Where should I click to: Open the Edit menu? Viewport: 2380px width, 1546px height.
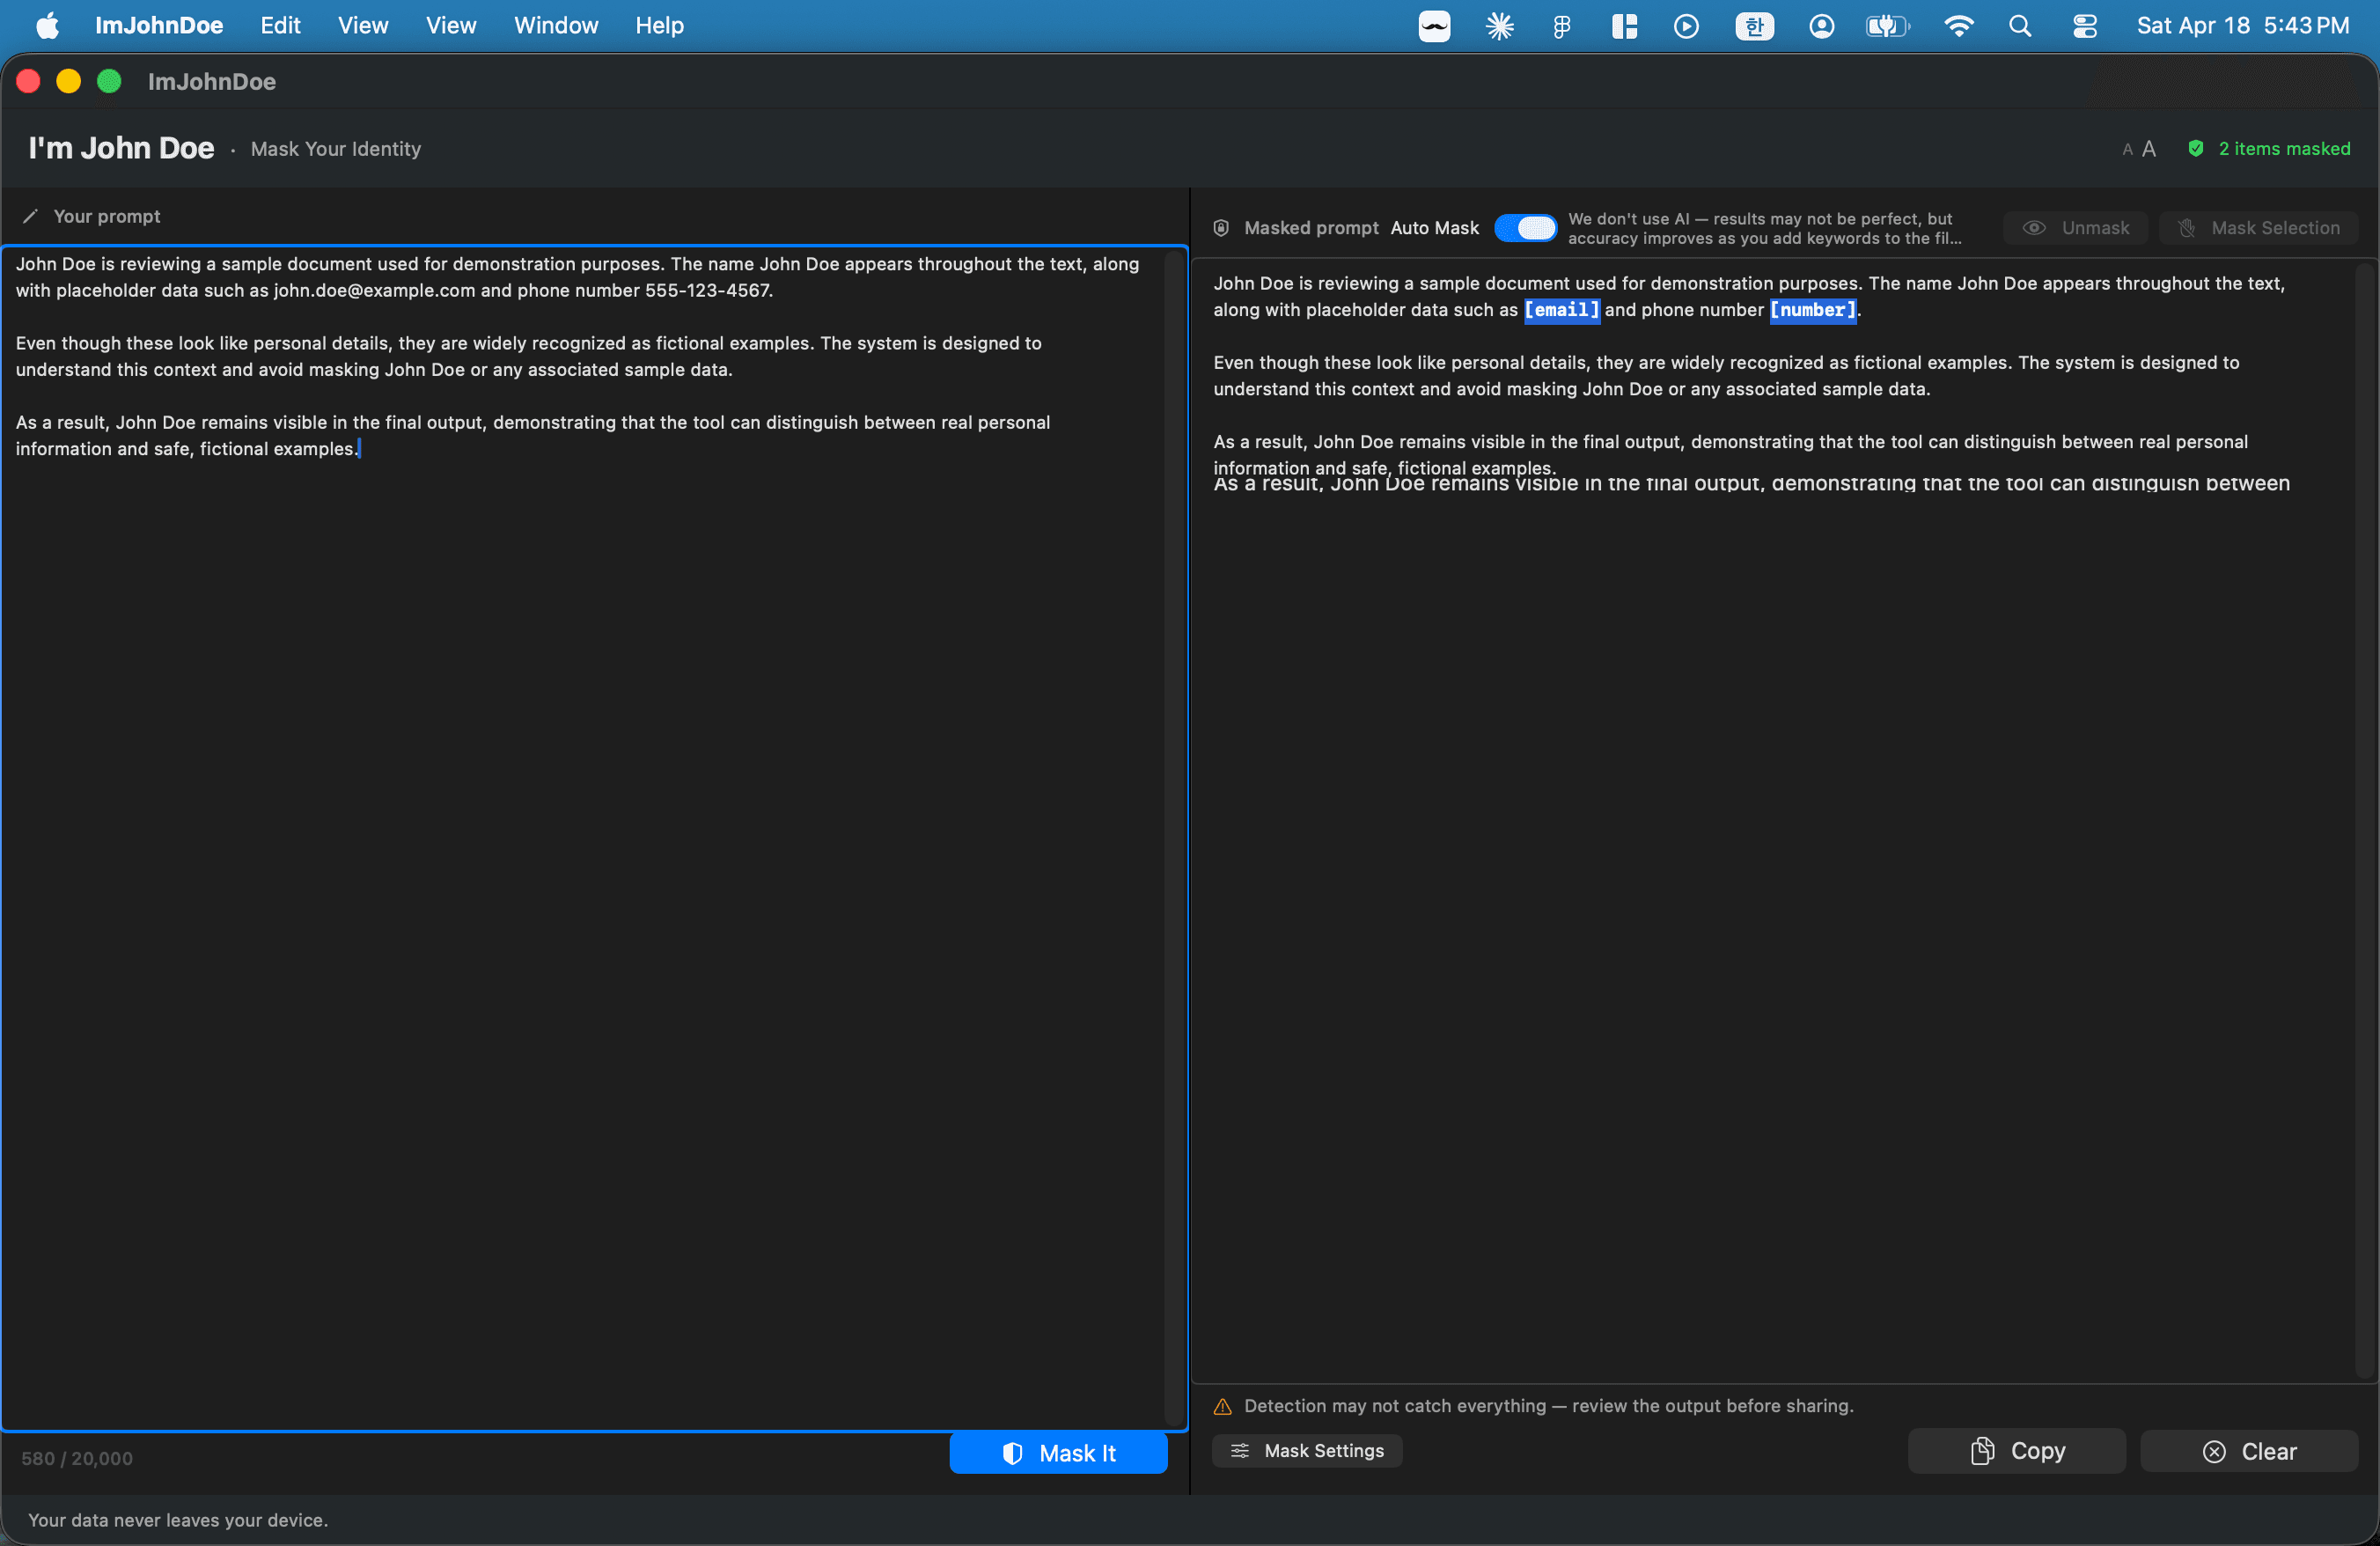280,25
